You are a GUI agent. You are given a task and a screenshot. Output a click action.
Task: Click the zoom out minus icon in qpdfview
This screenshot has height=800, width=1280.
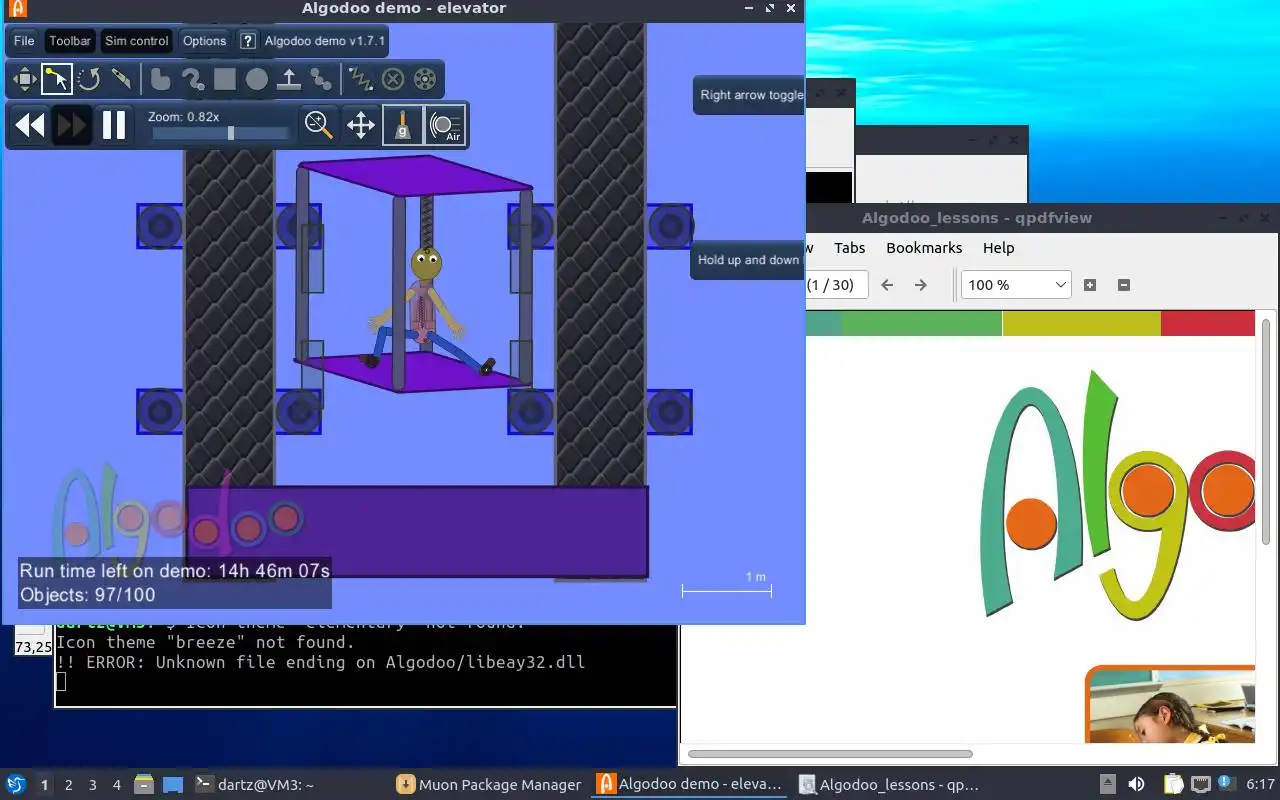click(x=1123, y=285)
